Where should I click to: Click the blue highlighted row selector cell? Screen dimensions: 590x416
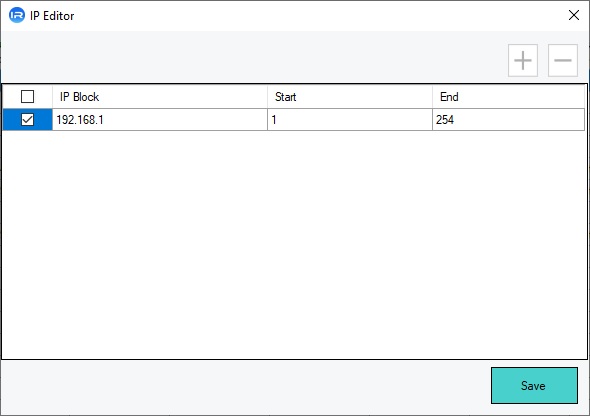[x=27, y=120]
